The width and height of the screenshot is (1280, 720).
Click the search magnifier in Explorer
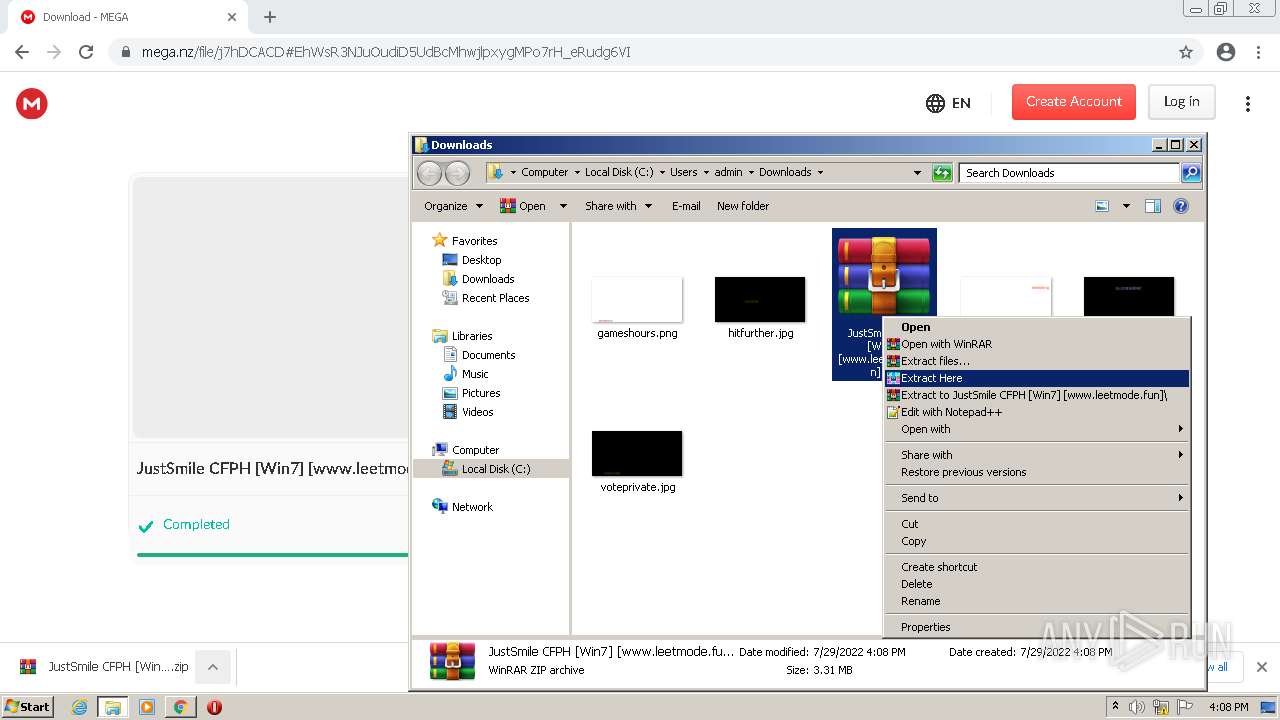(1190, 172)
